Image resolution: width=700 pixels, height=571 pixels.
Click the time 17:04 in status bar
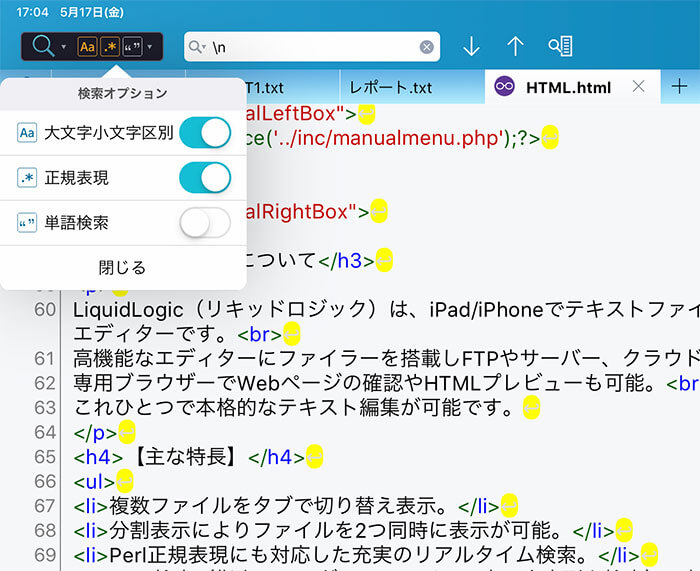pos(32,12)
